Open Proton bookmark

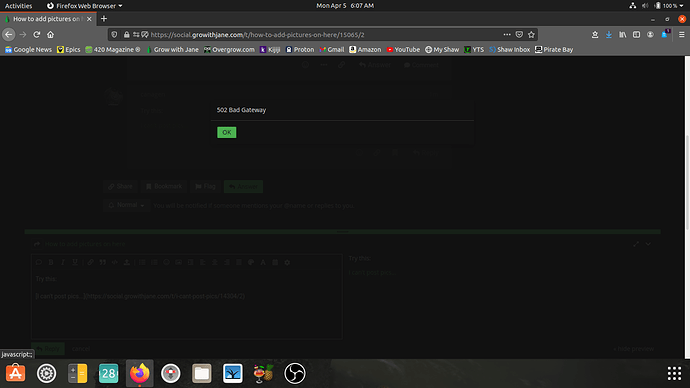pyautogui.click(x=300, y=50)
